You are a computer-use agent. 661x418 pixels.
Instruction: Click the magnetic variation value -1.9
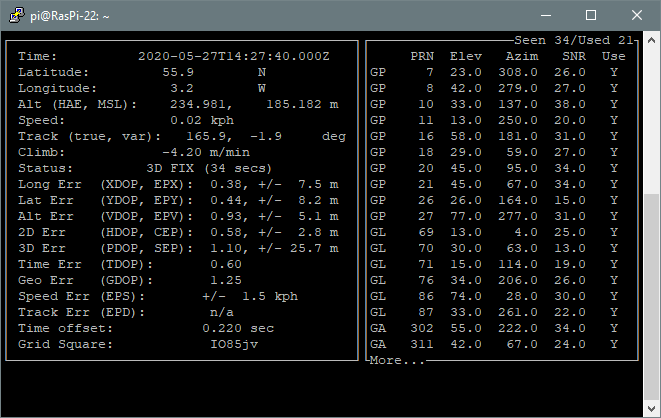click(266, 137)
